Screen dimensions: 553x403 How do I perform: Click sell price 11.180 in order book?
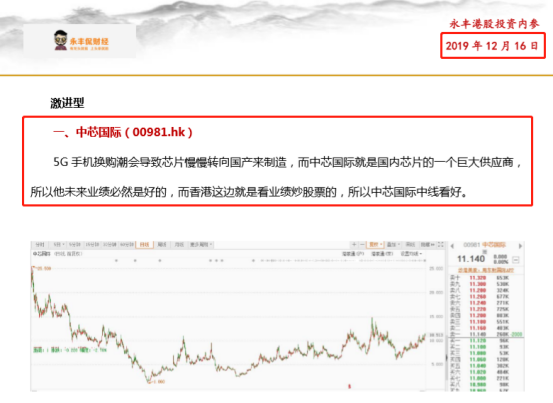478,322
